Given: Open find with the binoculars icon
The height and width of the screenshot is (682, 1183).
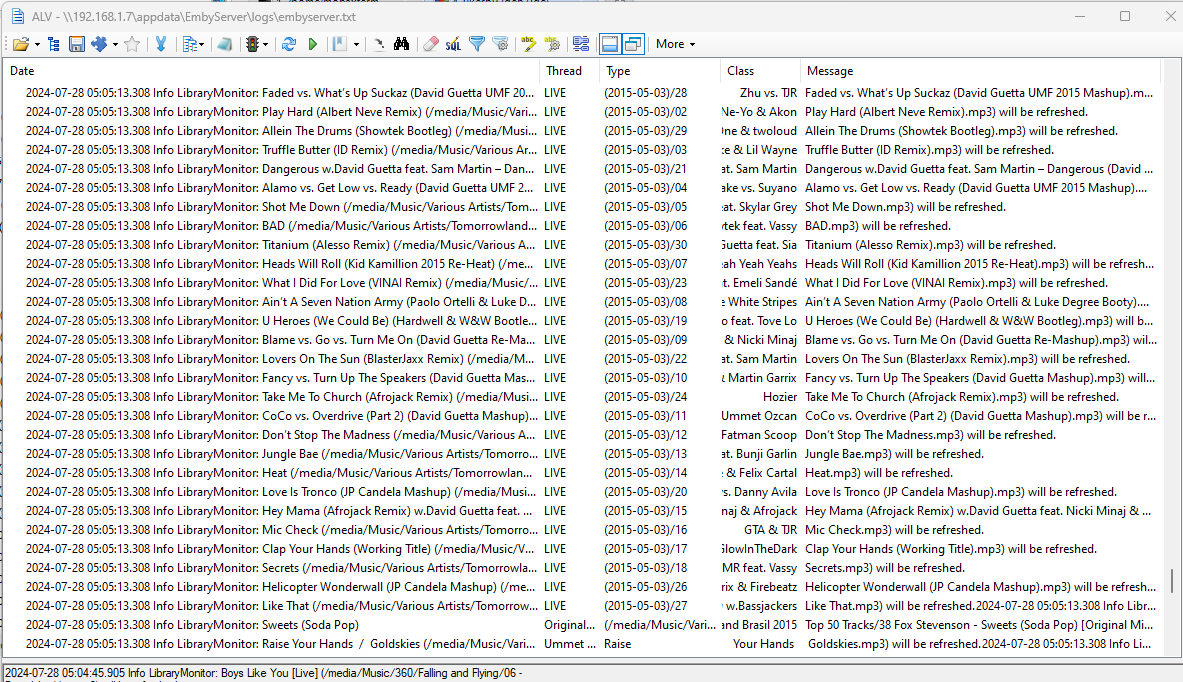Looking at the screenshot, I should click(x=401, y=44).
